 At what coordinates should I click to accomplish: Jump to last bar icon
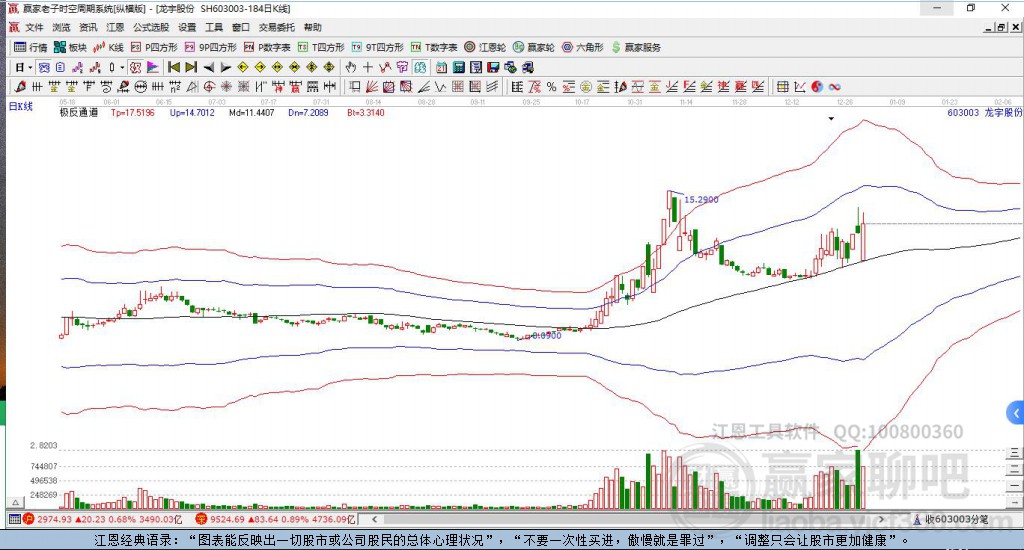pyautogui.click(x=191, y=67)
